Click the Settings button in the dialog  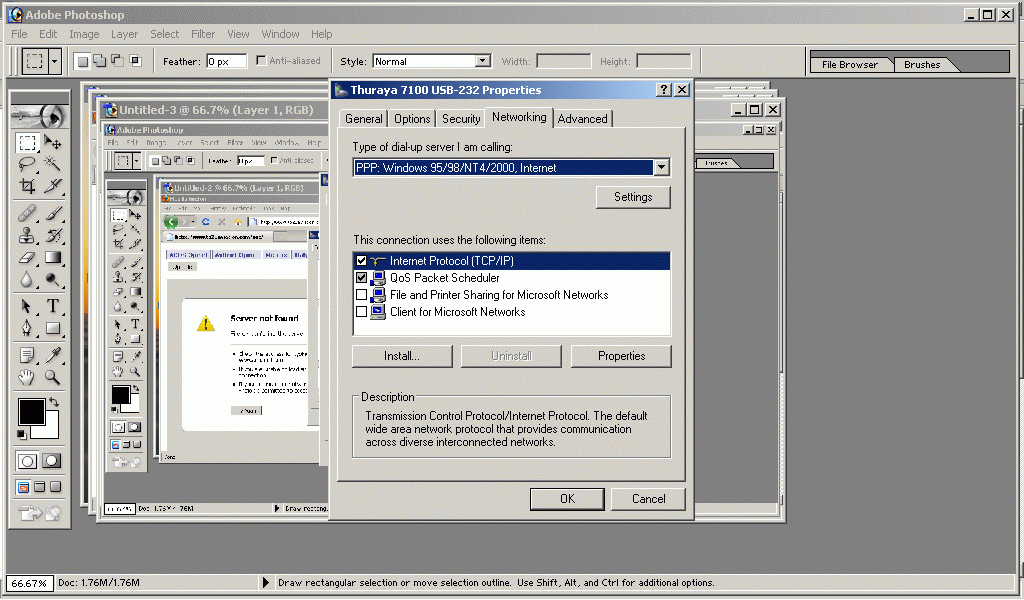633,197
